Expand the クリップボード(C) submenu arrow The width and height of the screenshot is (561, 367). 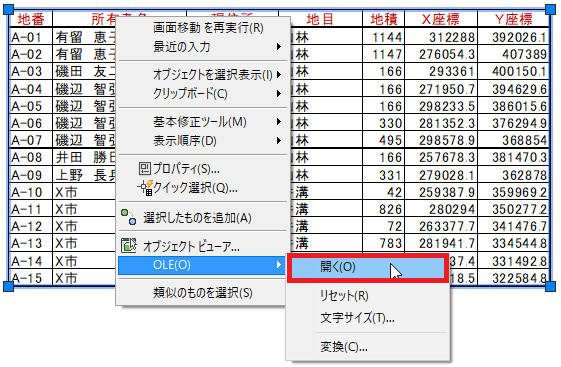coord(279,94)
